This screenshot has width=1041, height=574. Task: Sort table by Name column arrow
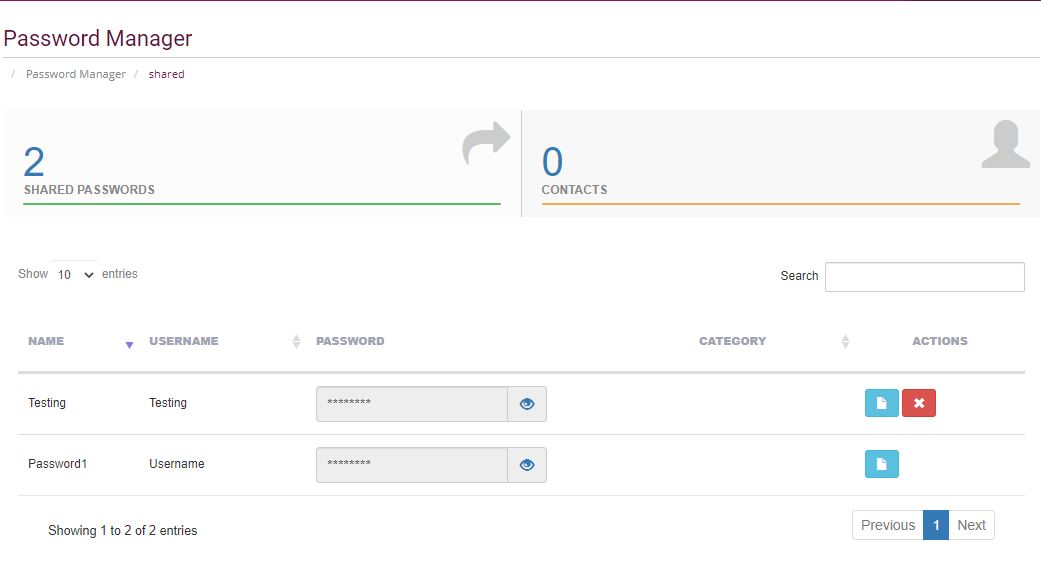(x=129, y=344)
